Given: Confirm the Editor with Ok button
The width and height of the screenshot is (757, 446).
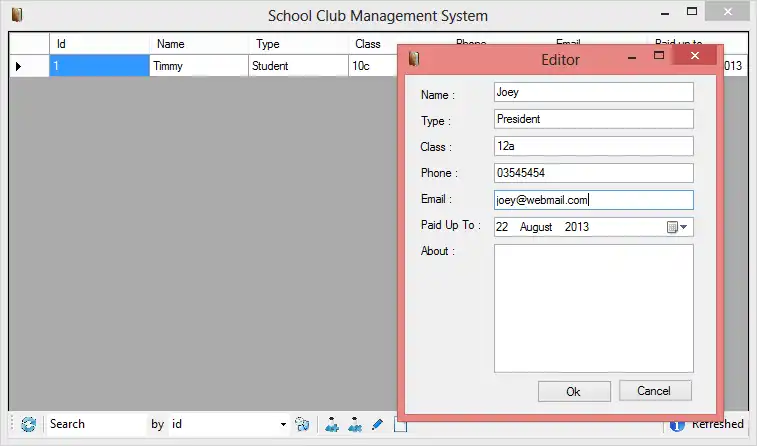Looking at the screenshot, I should 574,391.
